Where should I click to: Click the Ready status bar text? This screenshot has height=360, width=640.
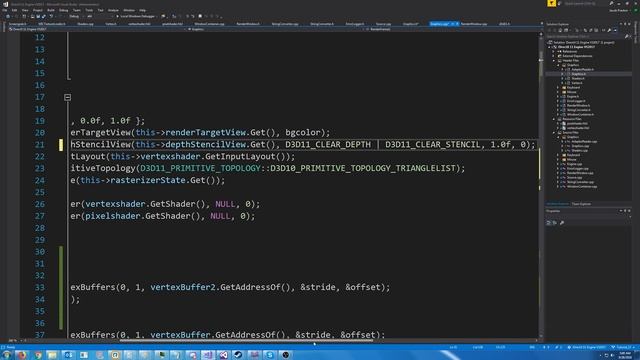(11, 347)
